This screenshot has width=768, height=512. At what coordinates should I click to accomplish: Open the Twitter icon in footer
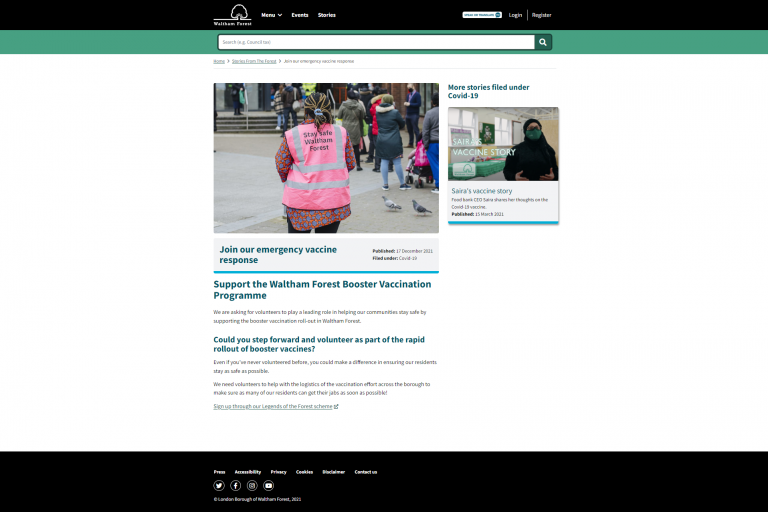point(219,485)
